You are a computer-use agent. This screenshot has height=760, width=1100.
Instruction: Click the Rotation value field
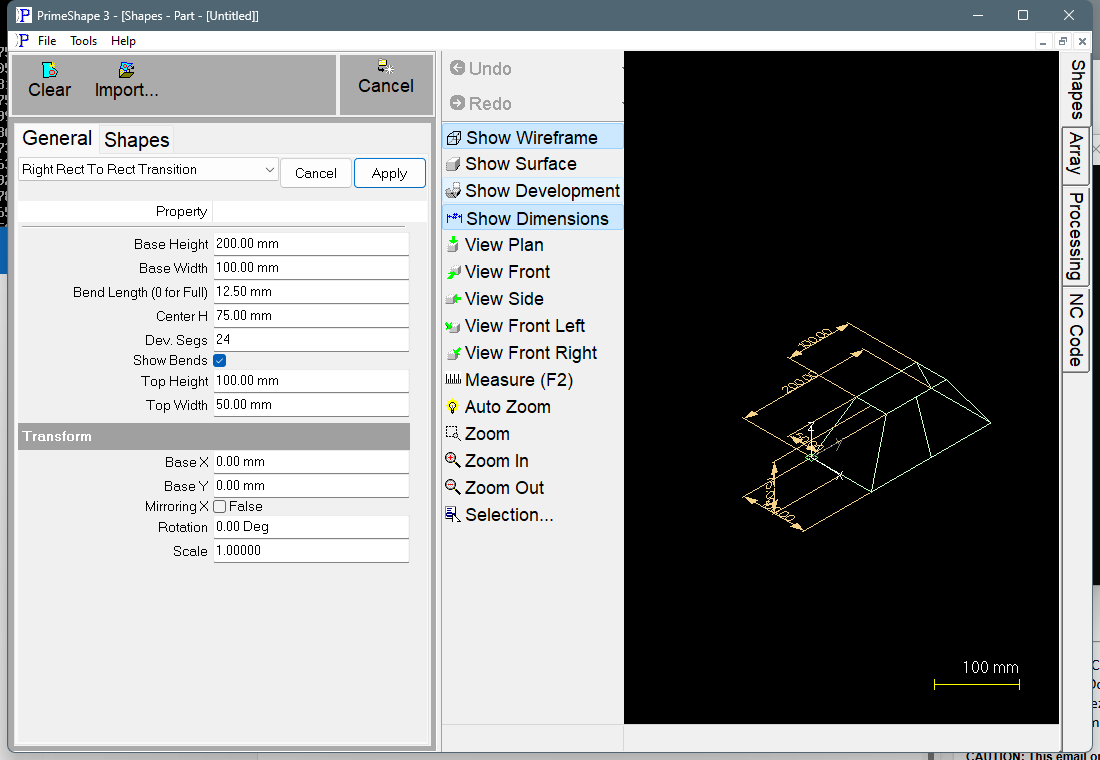pos(311,527)
